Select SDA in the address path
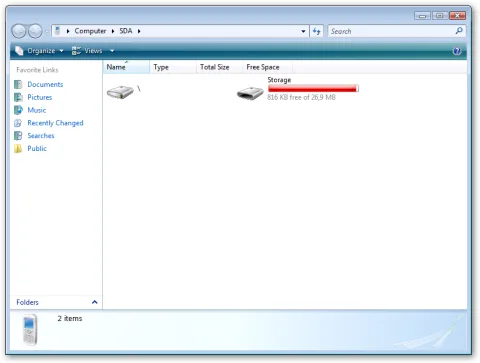The image size is (480, 363). coord(126,31)
